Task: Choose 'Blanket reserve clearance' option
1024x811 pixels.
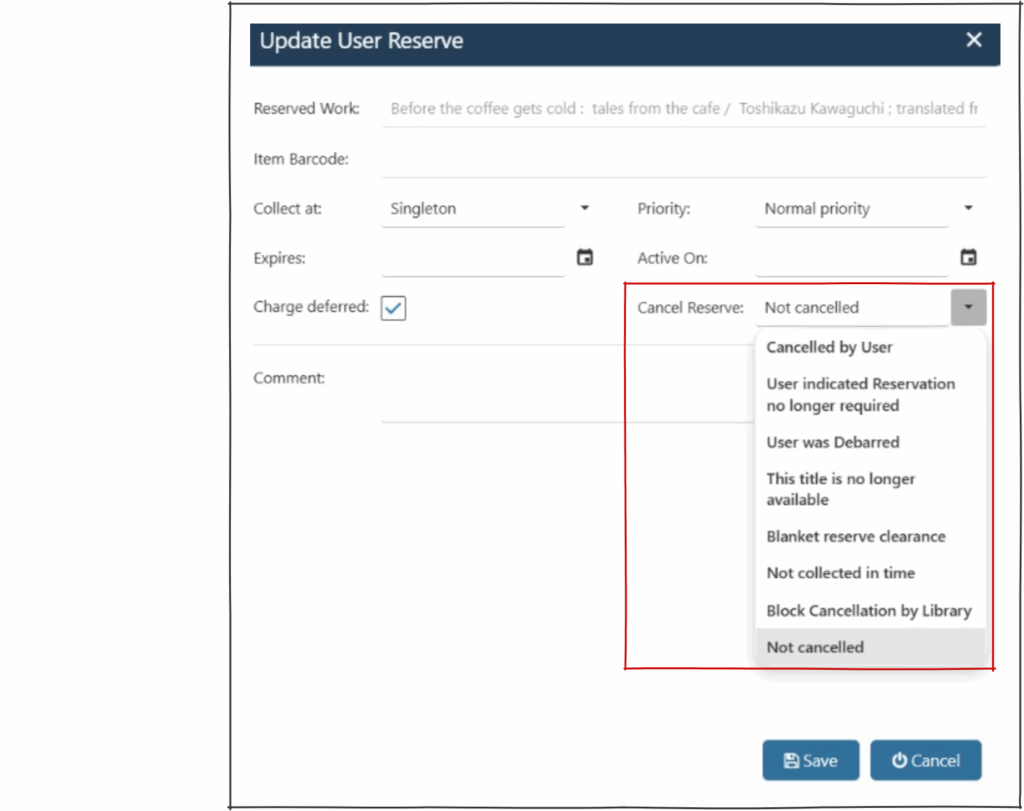Action: coord(855,536)
